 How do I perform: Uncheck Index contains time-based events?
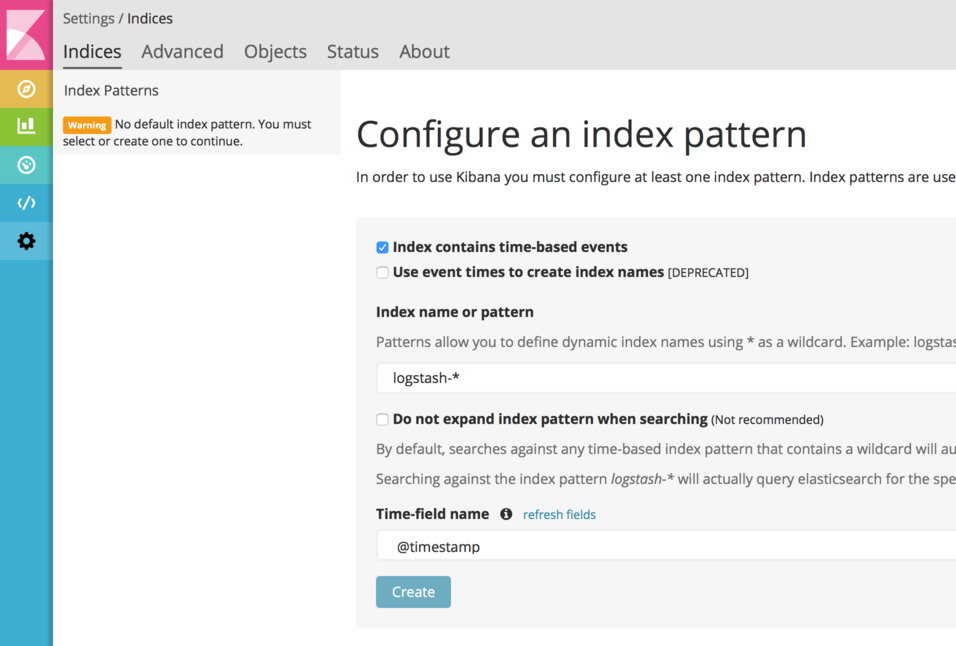(x=382, y=247)
